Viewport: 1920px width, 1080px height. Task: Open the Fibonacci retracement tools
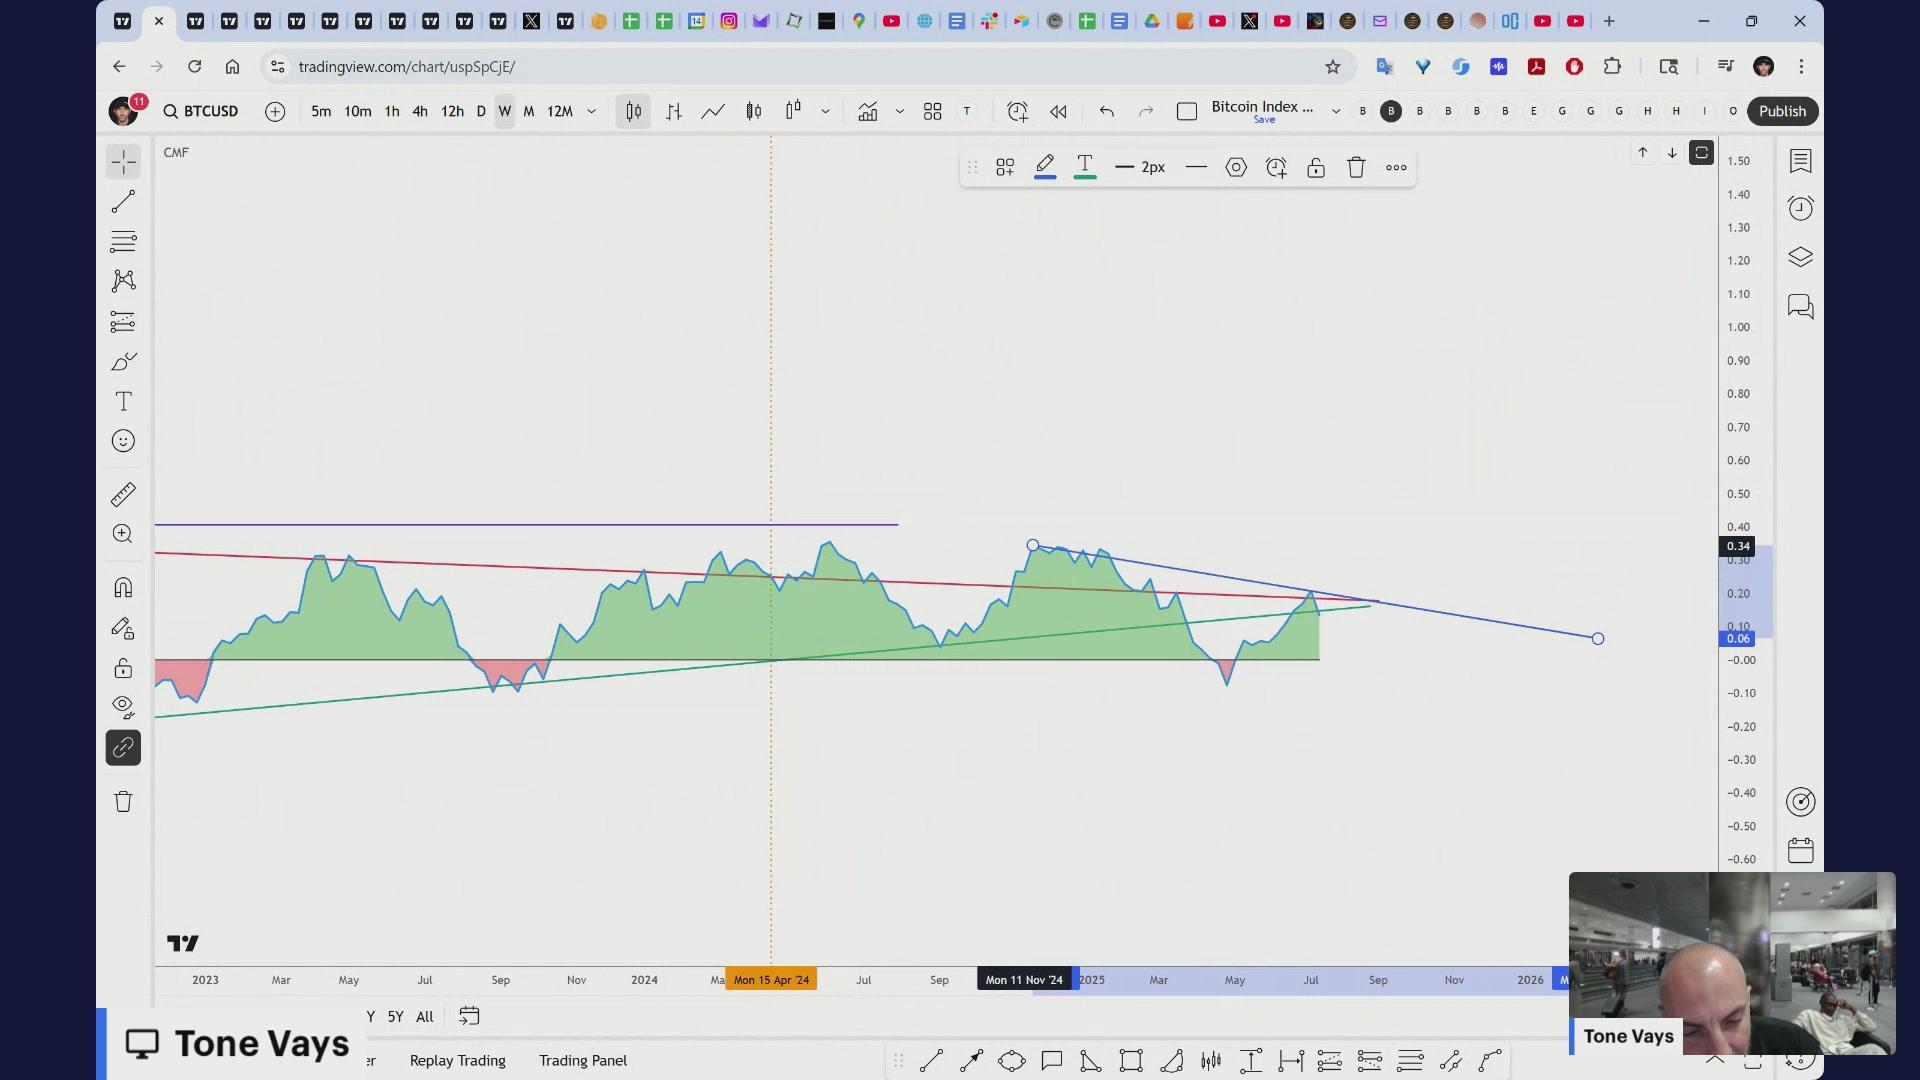point(123,242)
